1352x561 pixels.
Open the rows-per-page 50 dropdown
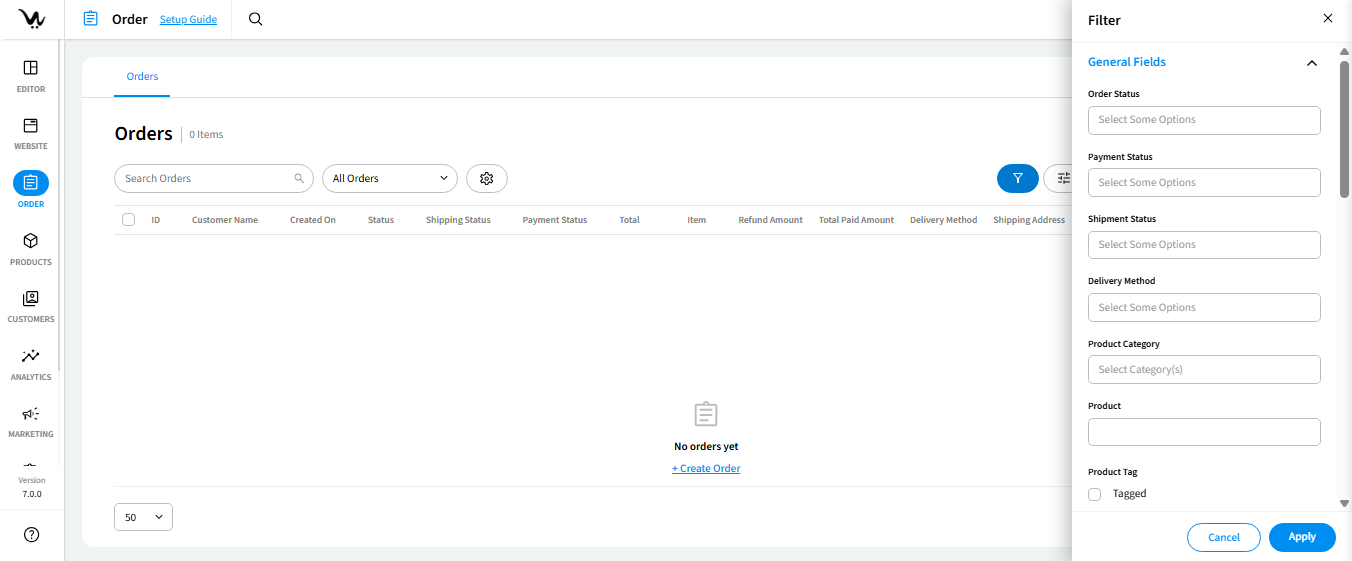tap(143, 517)
